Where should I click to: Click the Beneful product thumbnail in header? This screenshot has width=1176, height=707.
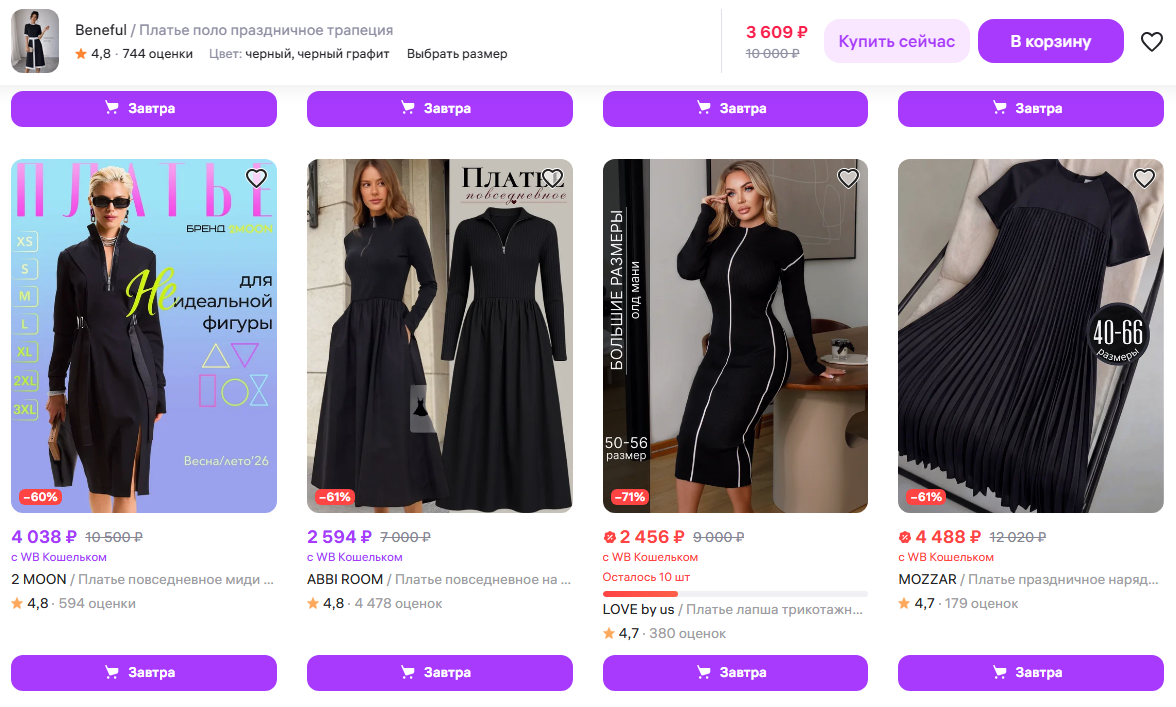[x=35, y=42]
